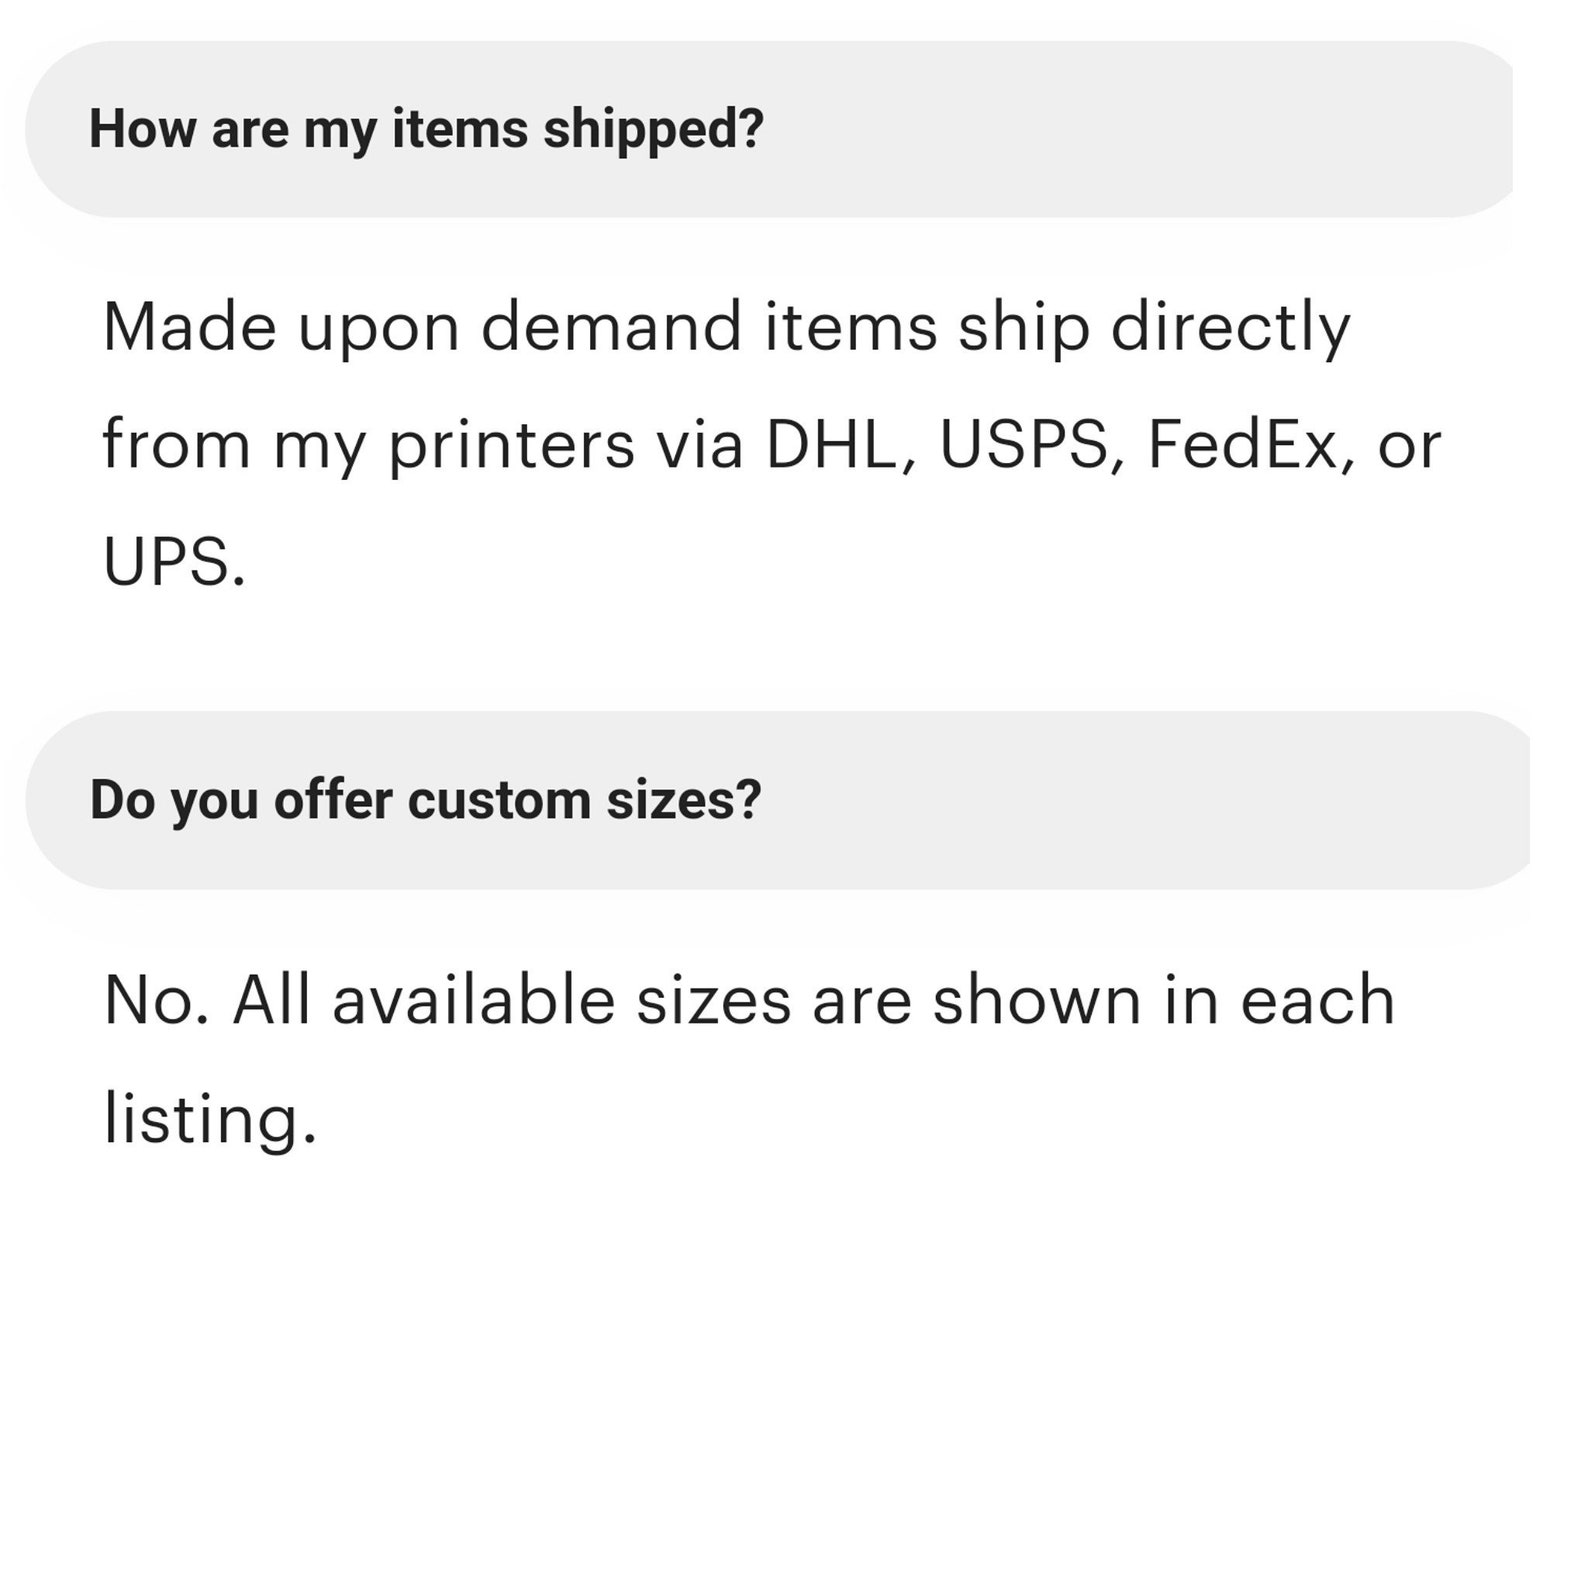Click the word 'shown' in sizes answer
Screen dimensions: 1588x1588
click(x=1036, y=1000)
